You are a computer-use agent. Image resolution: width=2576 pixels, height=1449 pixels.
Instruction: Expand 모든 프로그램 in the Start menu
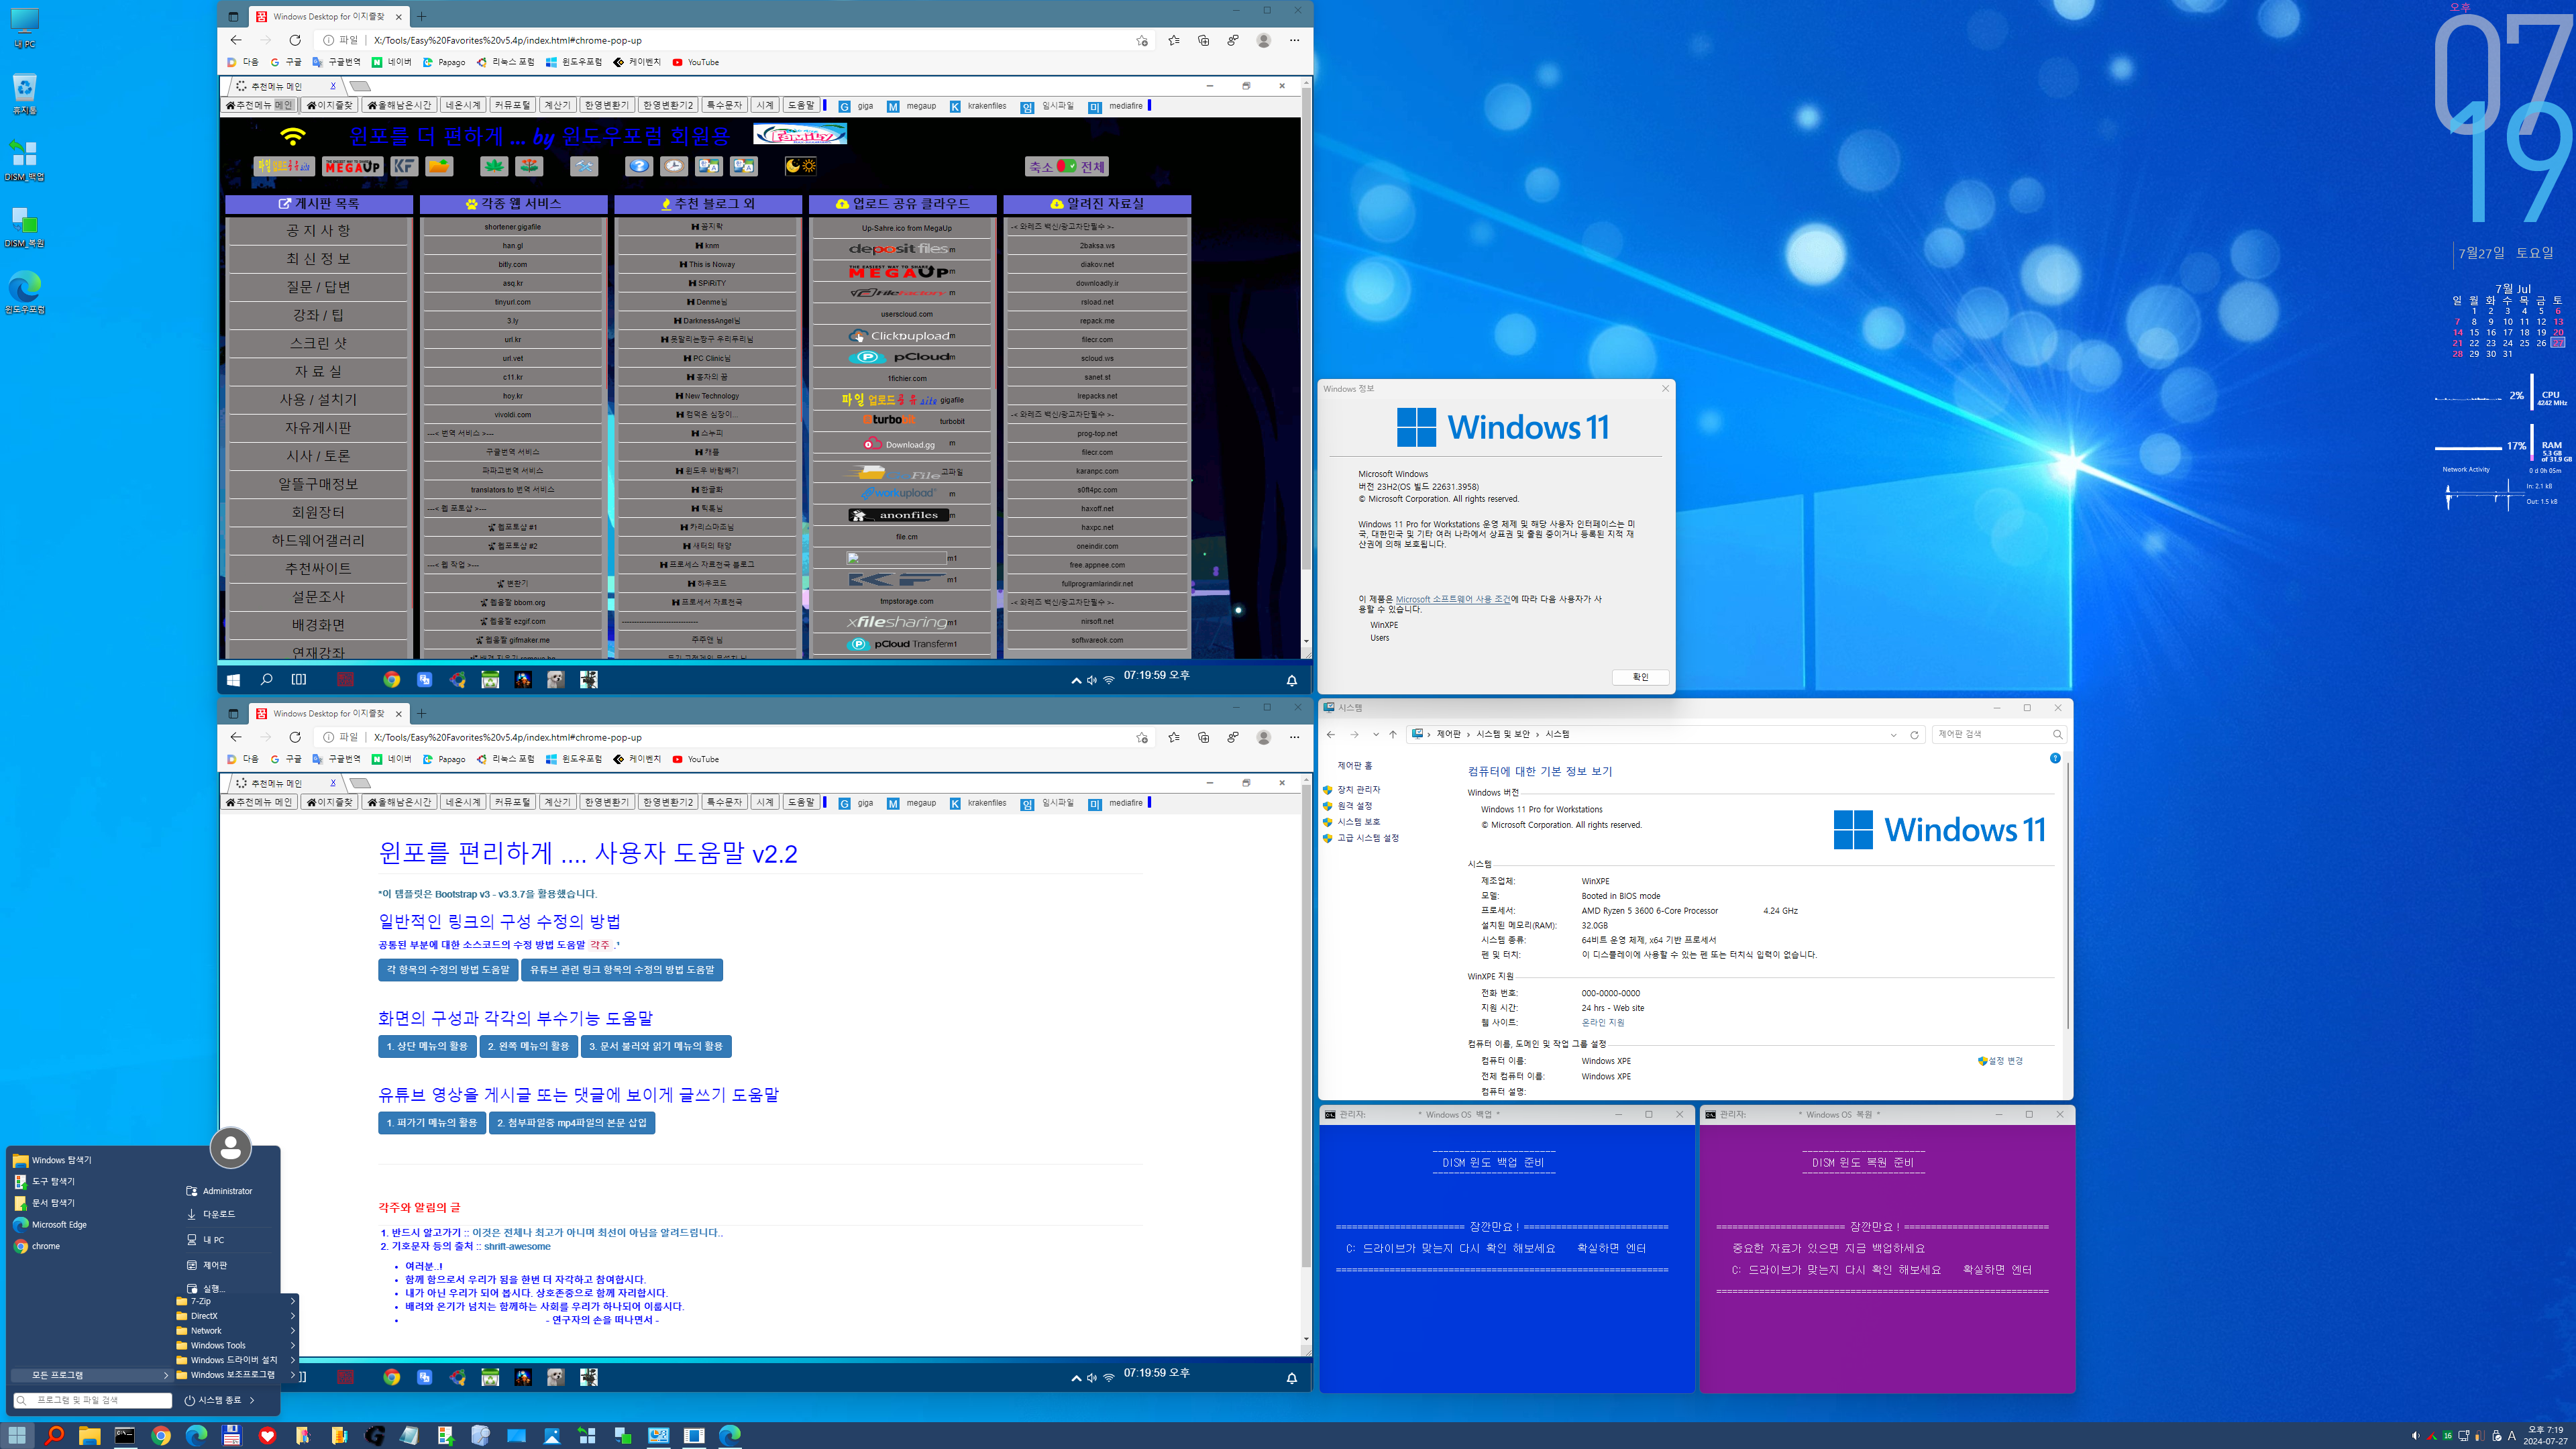(x=92, y=1375)
